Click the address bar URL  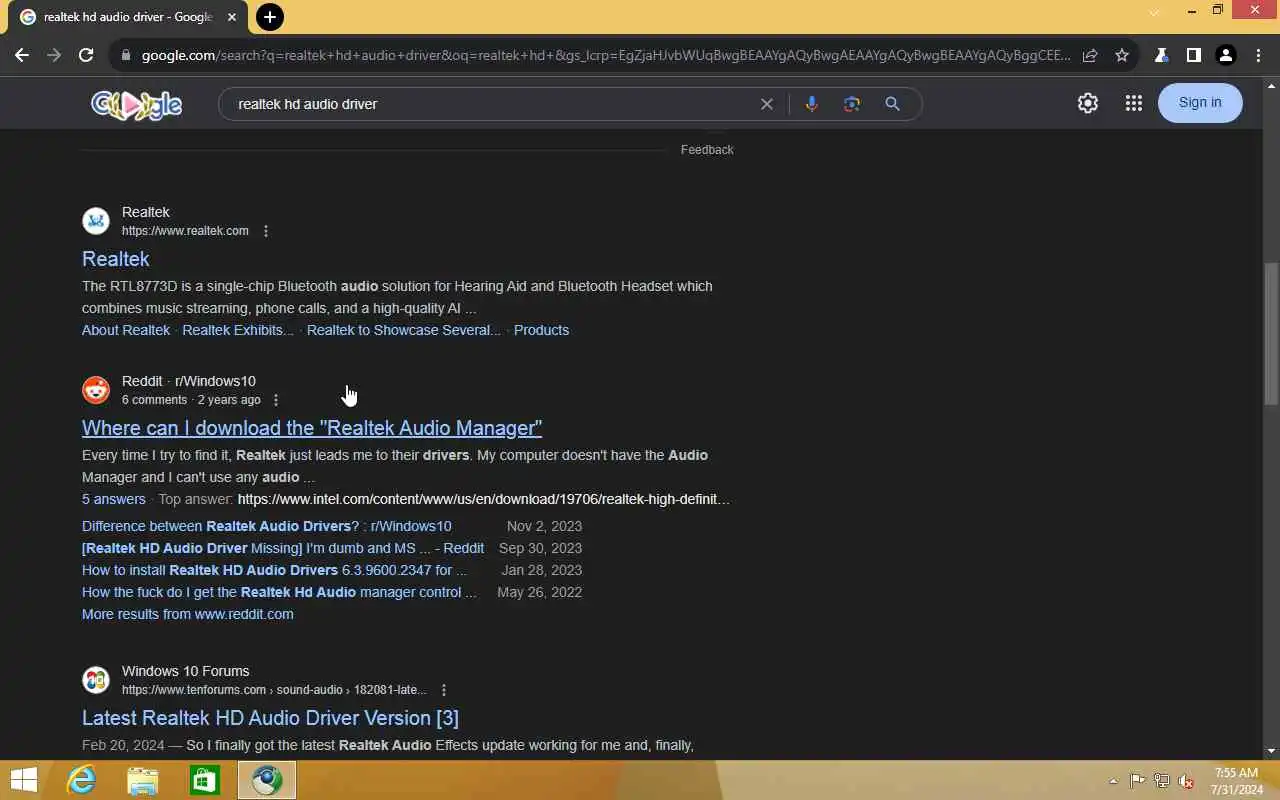tap(605, 56)
